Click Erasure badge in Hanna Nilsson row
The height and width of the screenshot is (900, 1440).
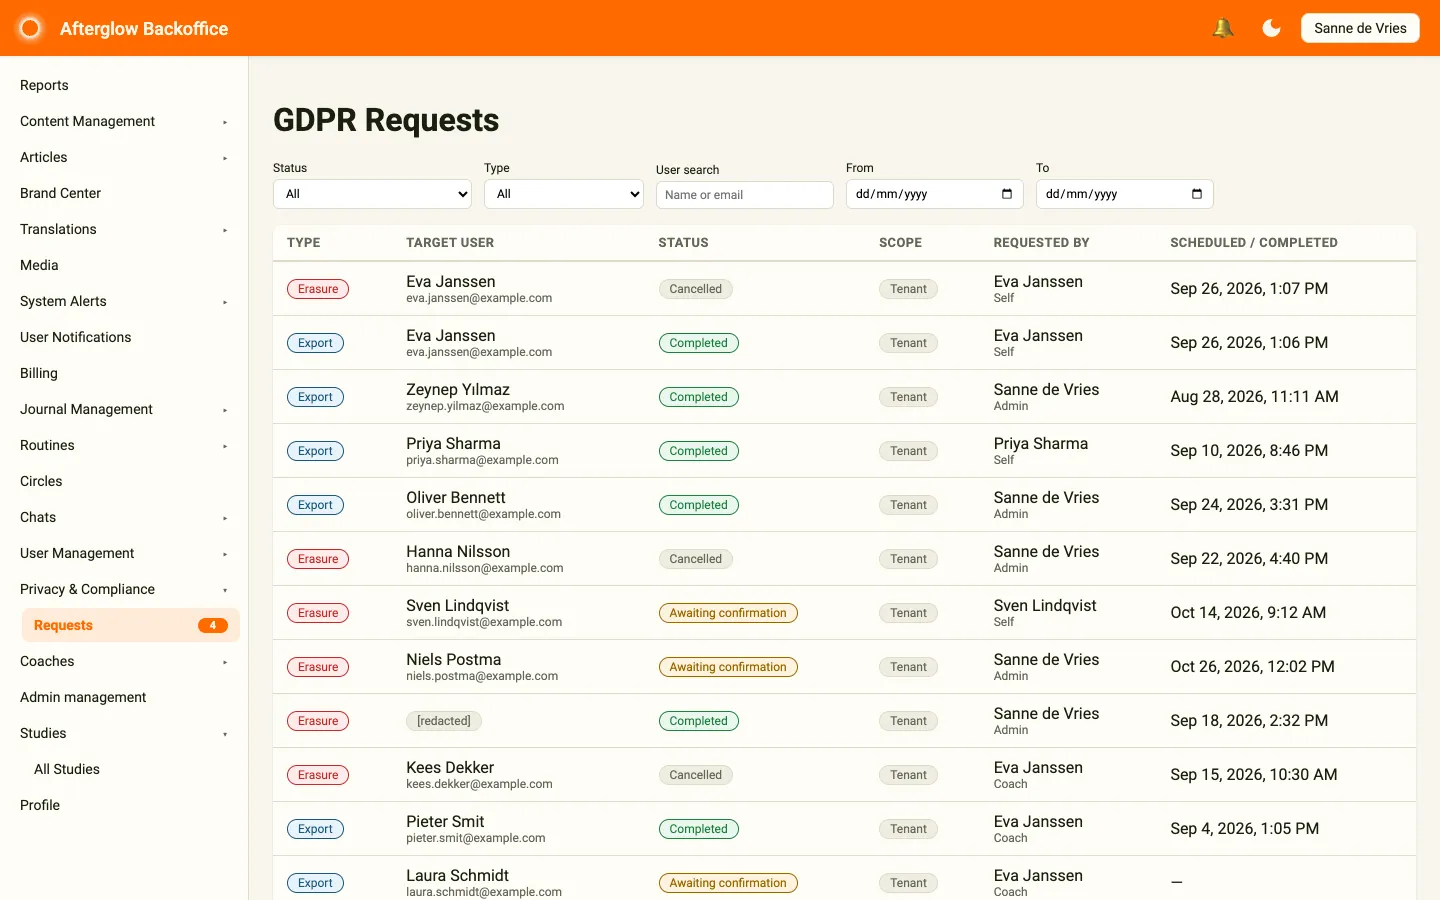click(x=318, y=559)
